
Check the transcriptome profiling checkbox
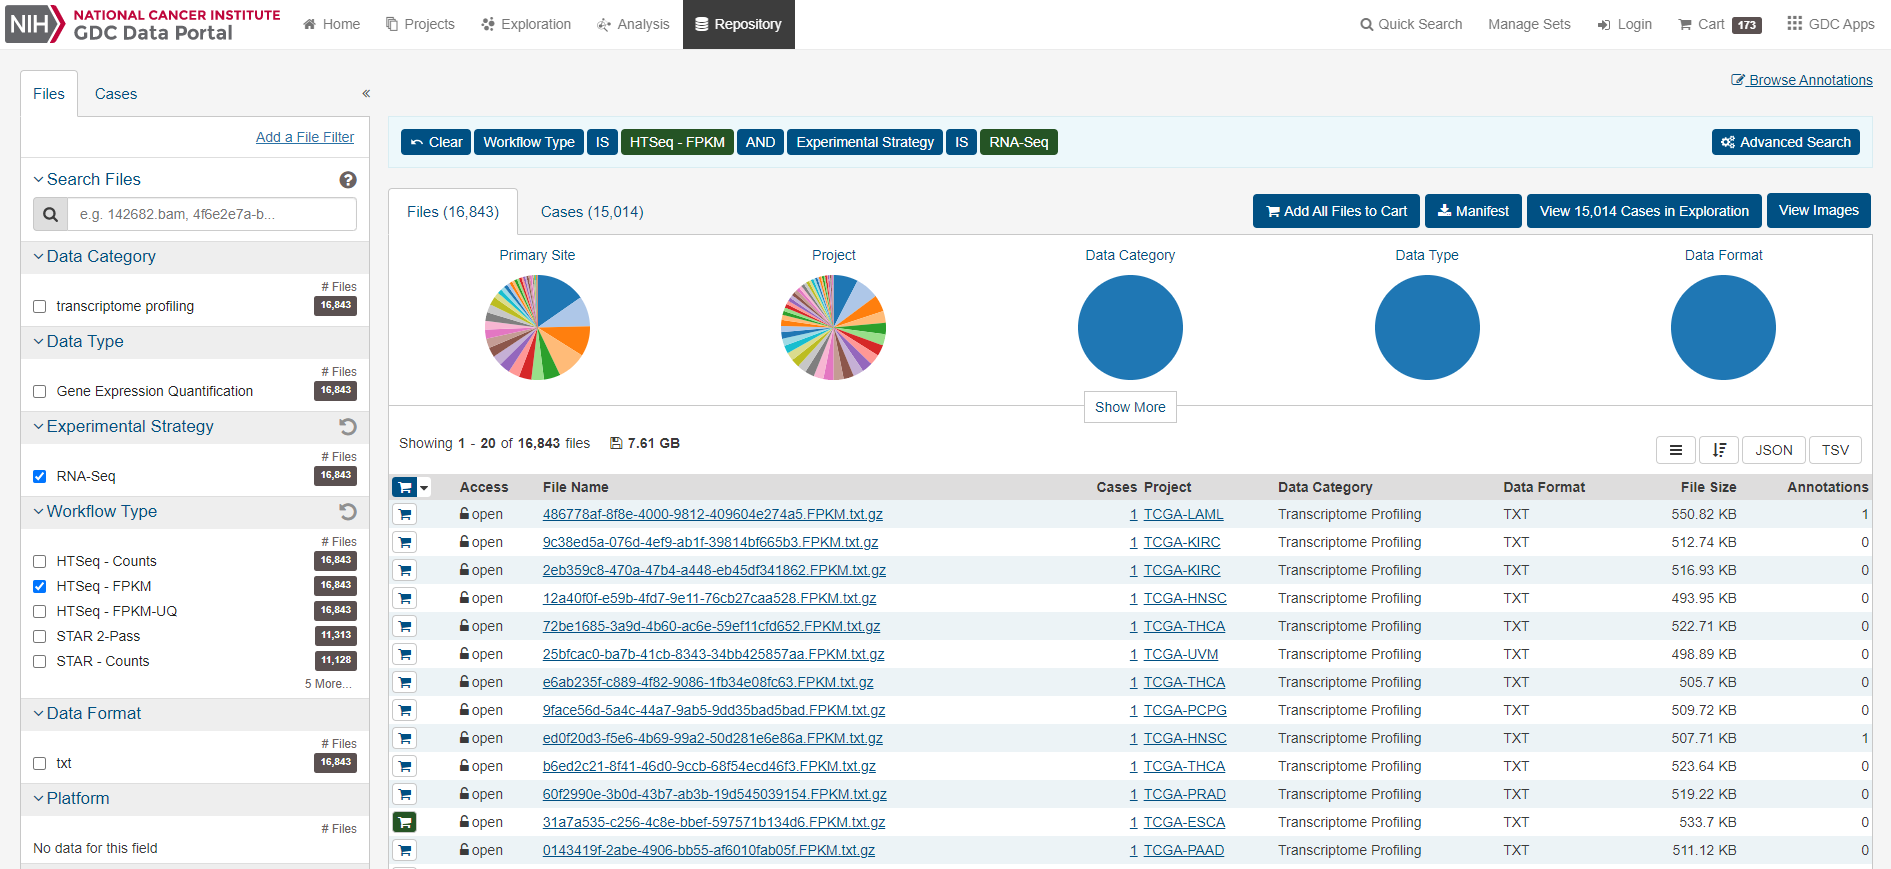click(40, 307)
